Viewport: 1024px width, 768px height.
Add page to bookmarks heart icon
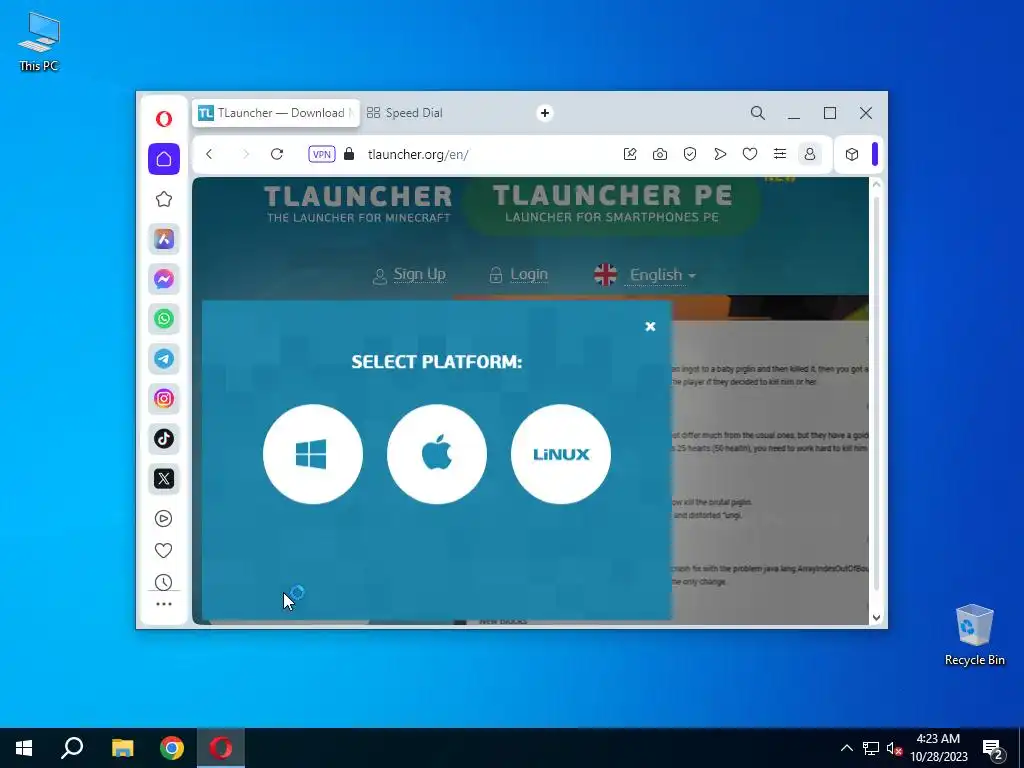coord(750,154)
